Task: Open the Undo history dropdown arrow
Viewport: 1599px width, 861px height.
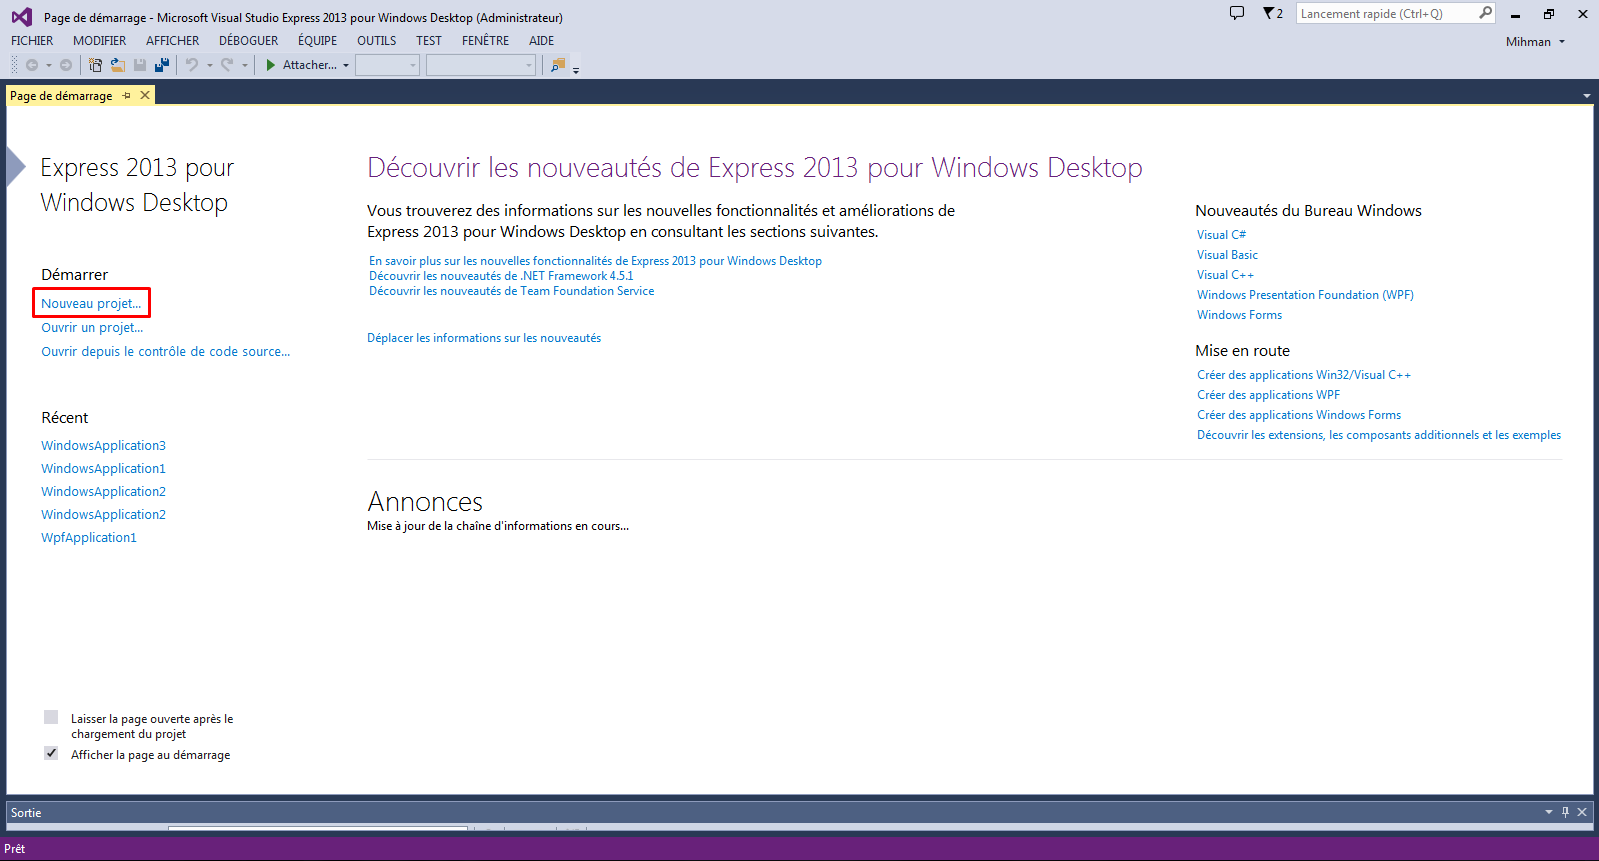Action: point(210,66)
